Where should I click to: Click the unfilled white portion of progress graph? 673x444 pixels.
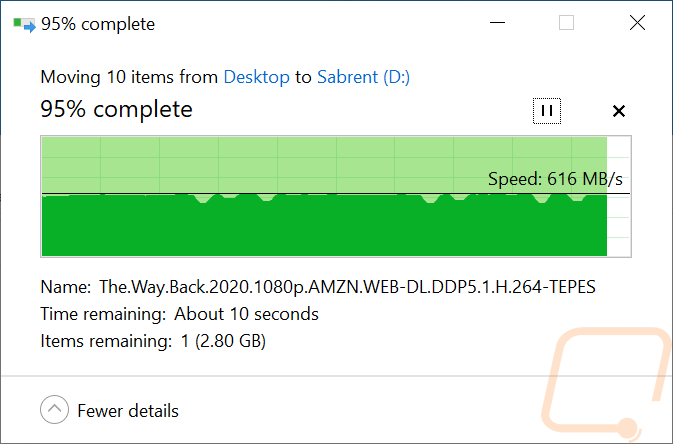620,230
